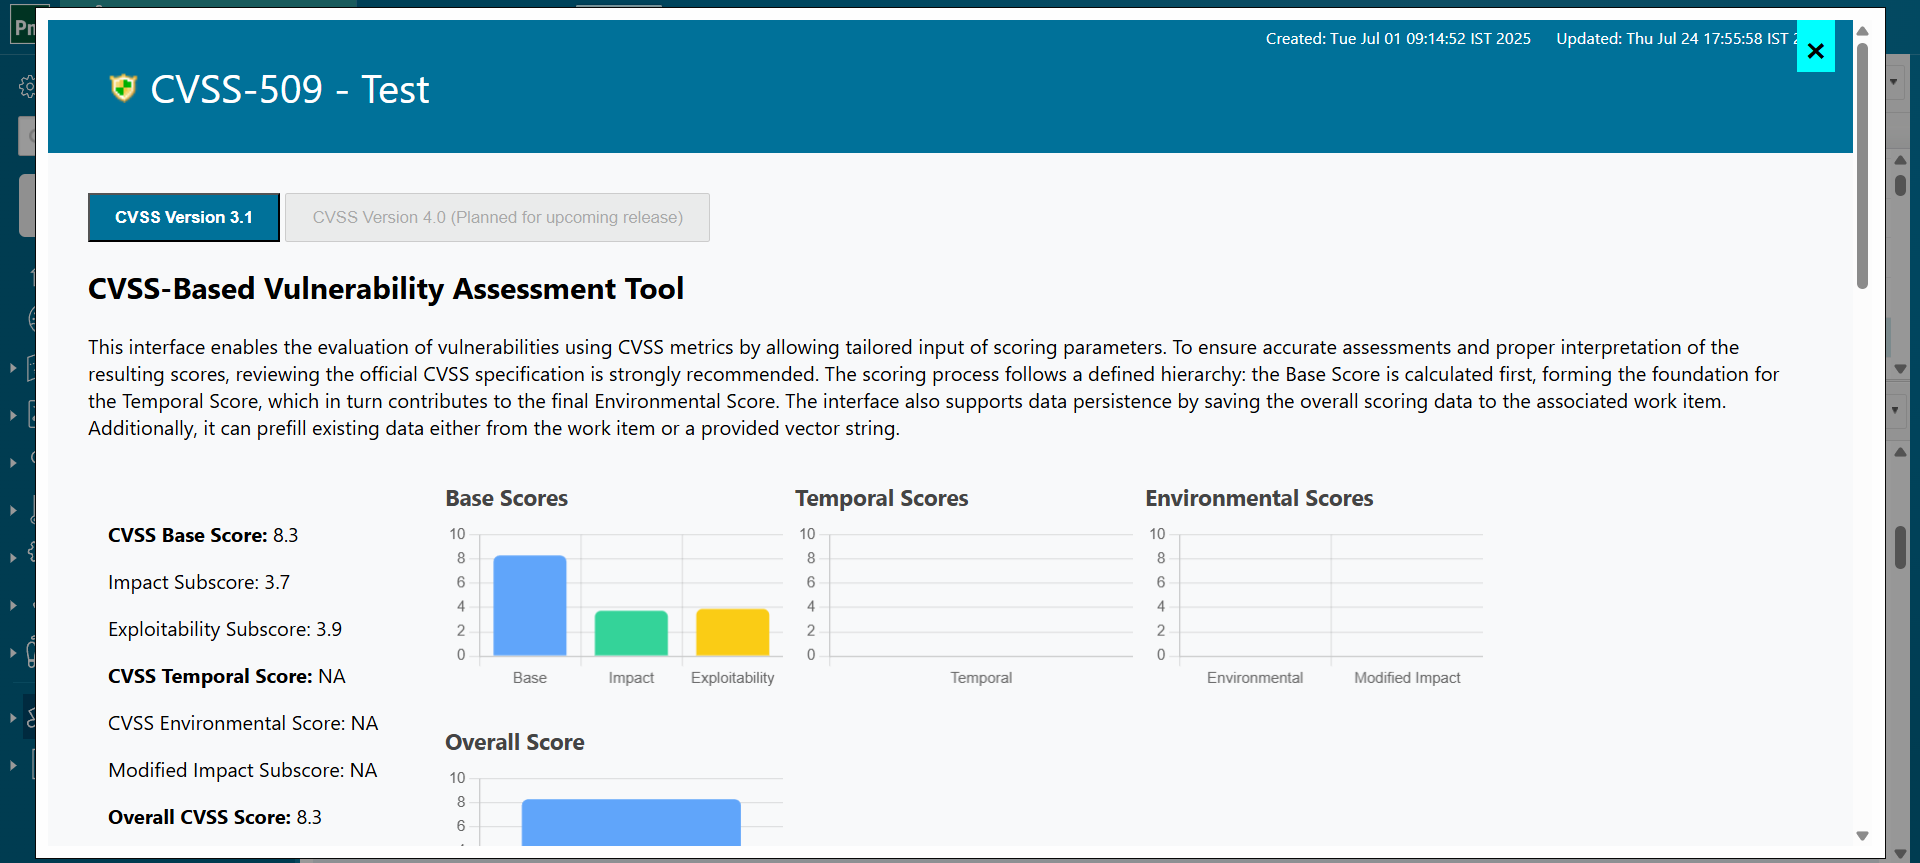Click 'CVSS Temporal Score: NA' text
This screenshot has height=863, width=1920.
point(227,676)
